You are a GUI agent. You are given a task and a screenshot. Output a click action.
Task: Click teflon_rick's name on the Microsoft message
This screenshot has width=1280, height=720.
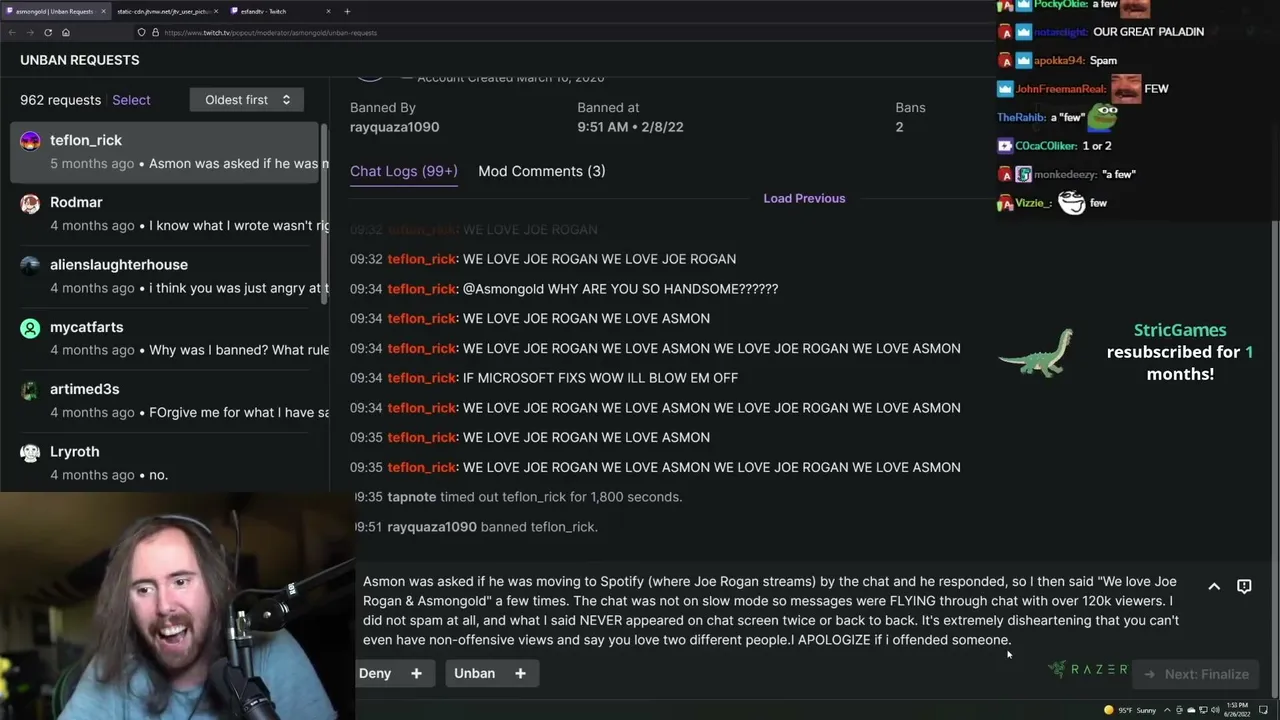(421, 378)
